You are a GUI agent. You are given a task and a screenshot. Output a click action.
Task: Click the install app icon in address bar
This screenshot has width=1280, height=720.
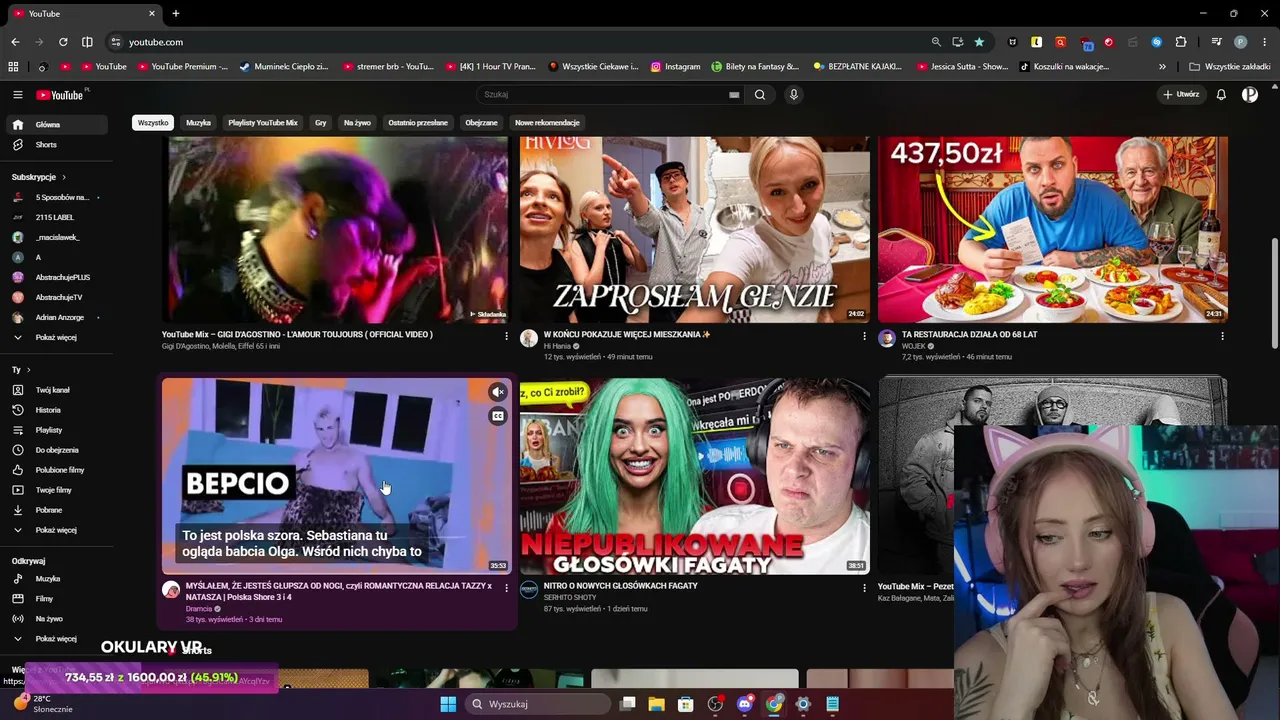pos(958,42)
